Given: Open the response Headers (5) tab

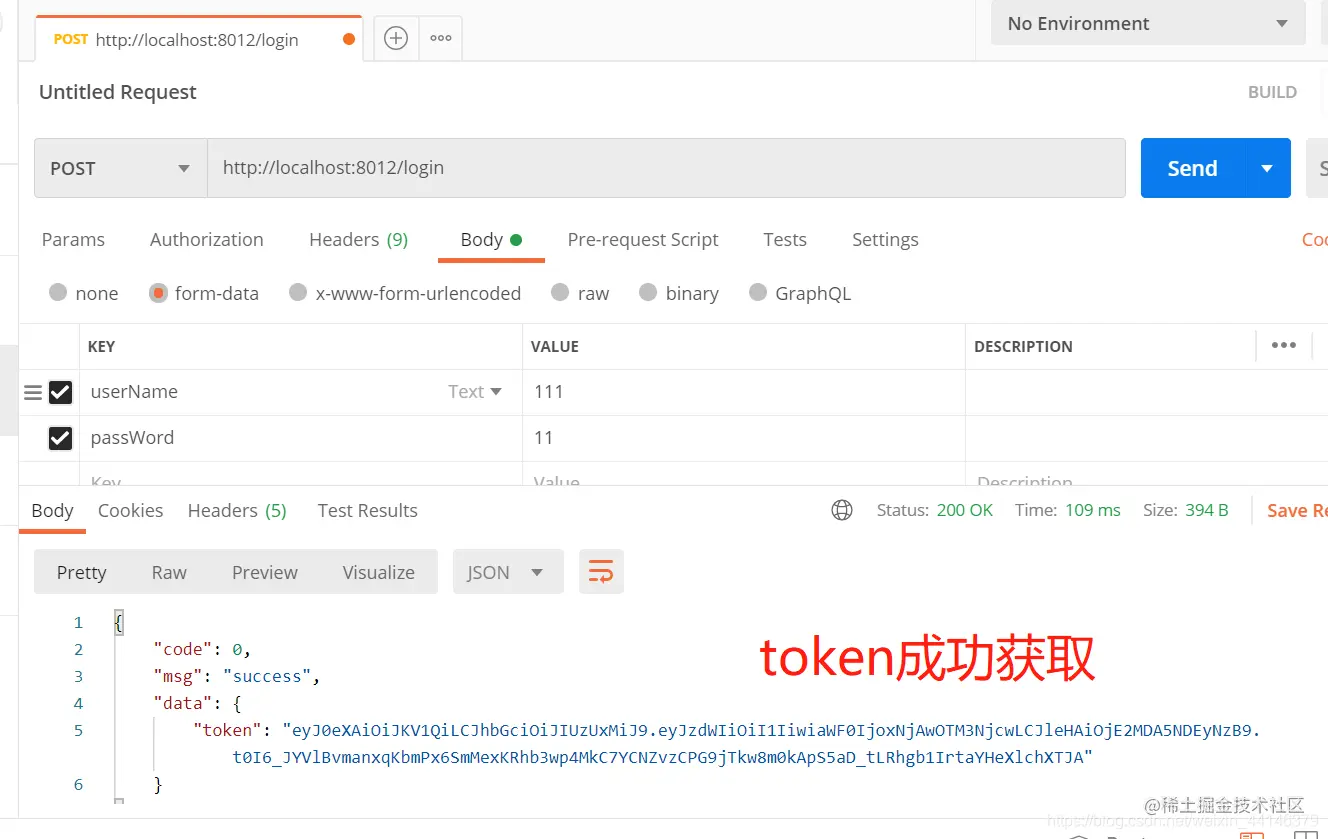Looking at the screenshot, I should (x=237, y=511).
